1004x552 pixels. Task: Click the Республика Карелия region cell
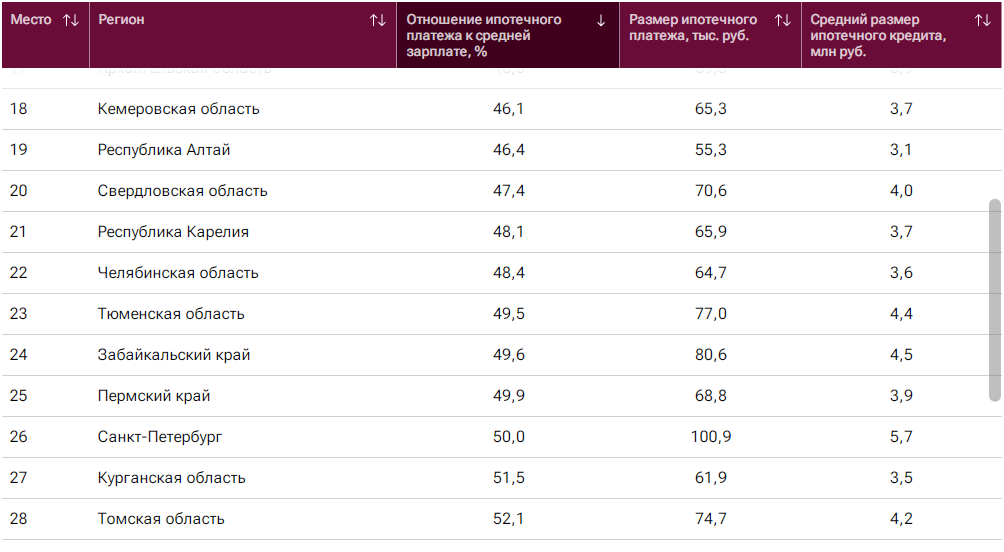[x=173, y=232]
